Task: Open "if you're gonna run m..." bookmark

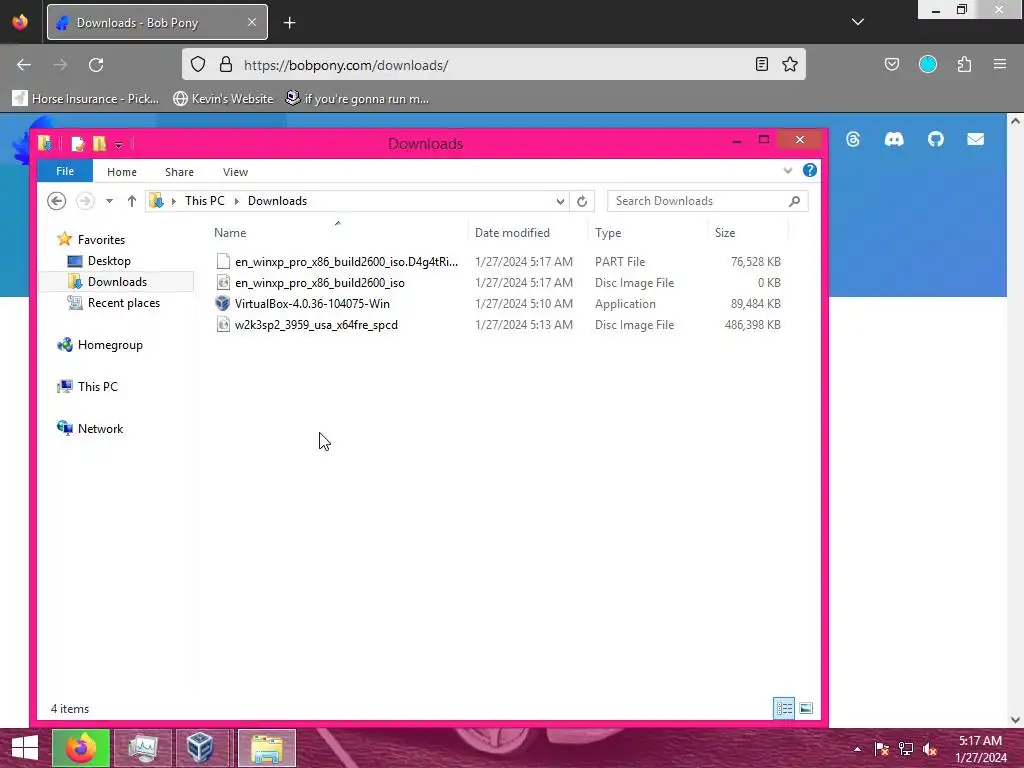Action: tap(357, 99)
